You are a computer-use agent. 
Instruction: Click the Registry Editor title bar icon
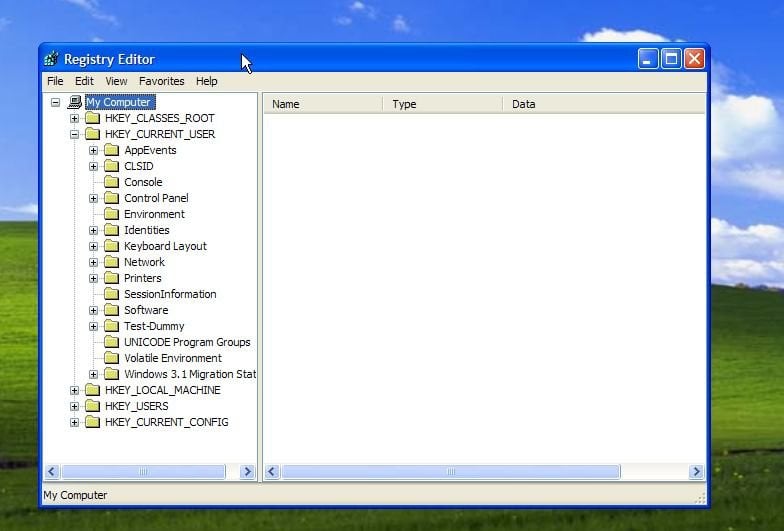coord(51,59)
